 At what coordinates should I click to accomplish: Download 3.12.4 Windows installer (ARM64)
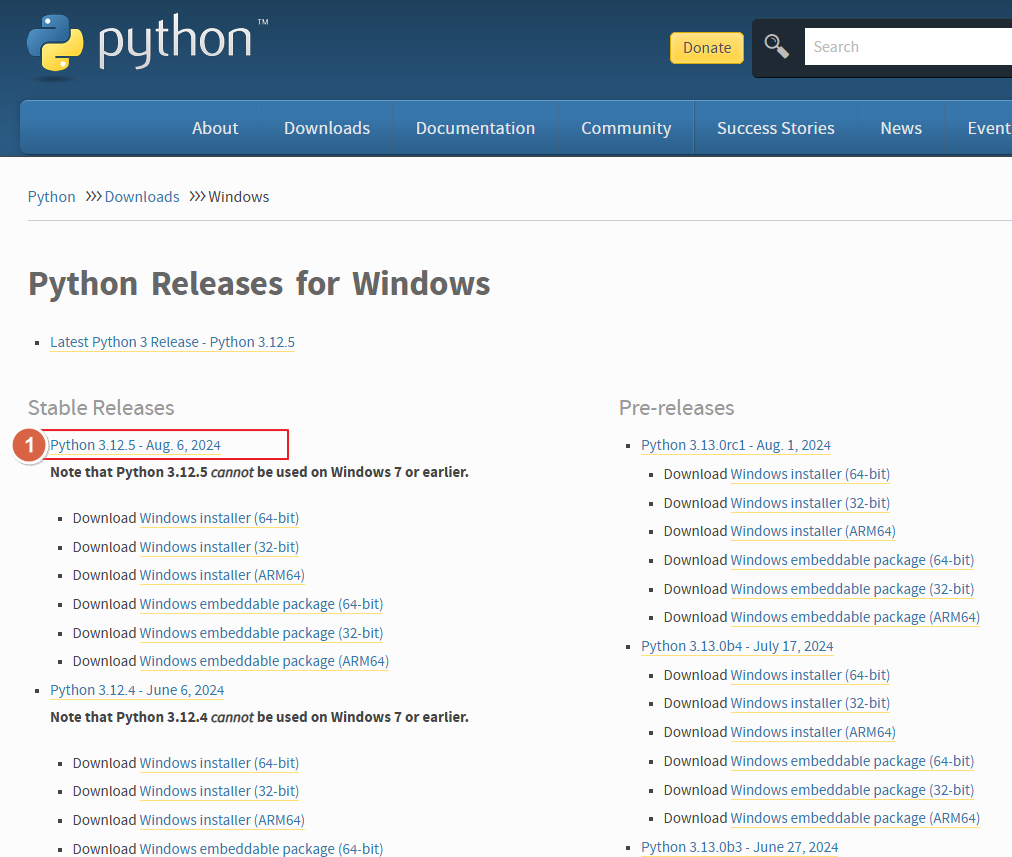[x=222, y=820]
